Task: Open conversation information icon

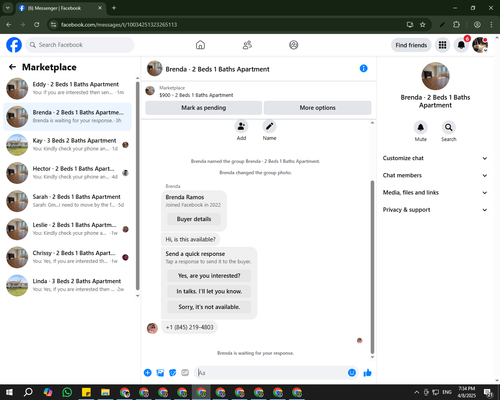Action: tap(363, 68)
